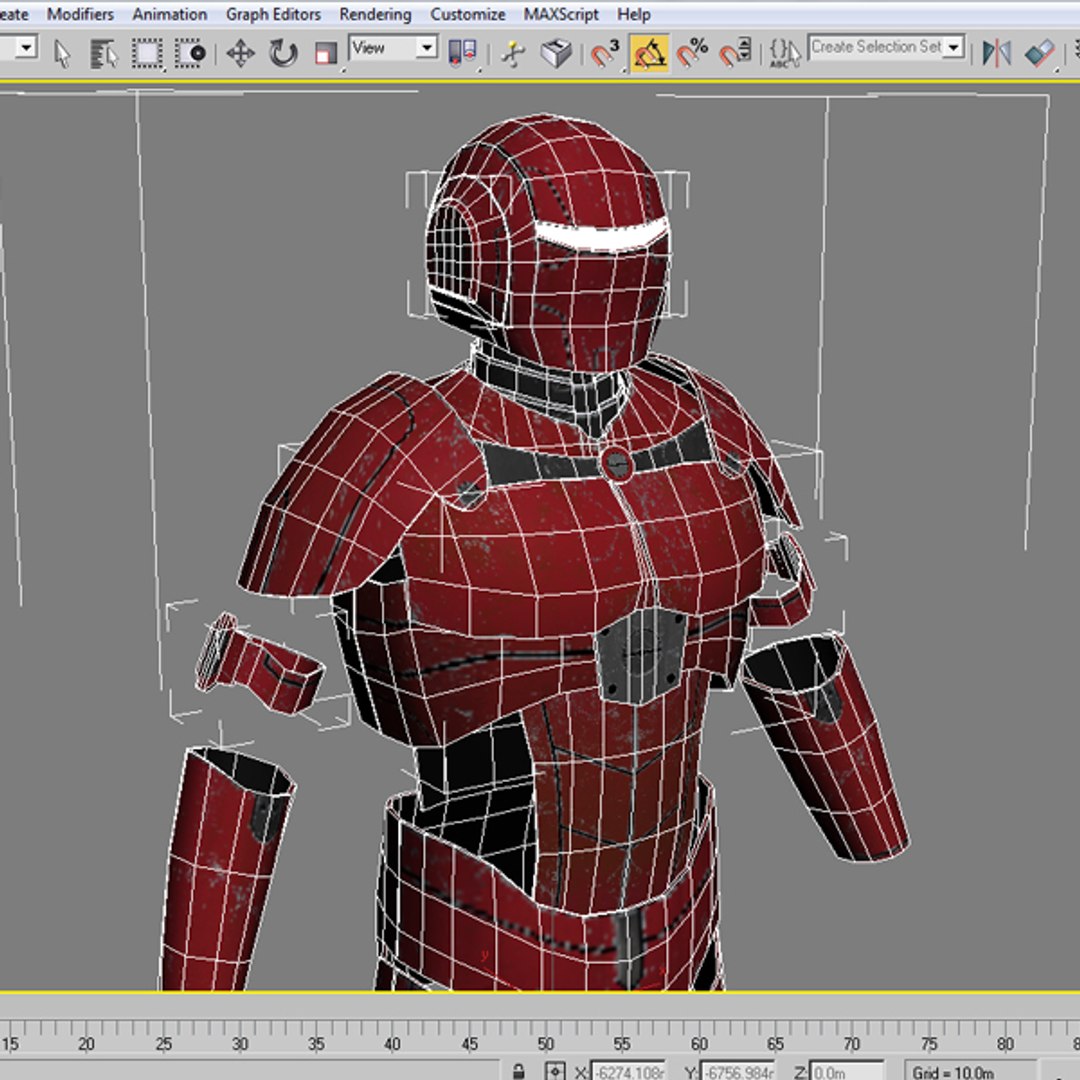Click the Use Pivot Point Center icon
1080x1080 pixels.
click(462, 53)
